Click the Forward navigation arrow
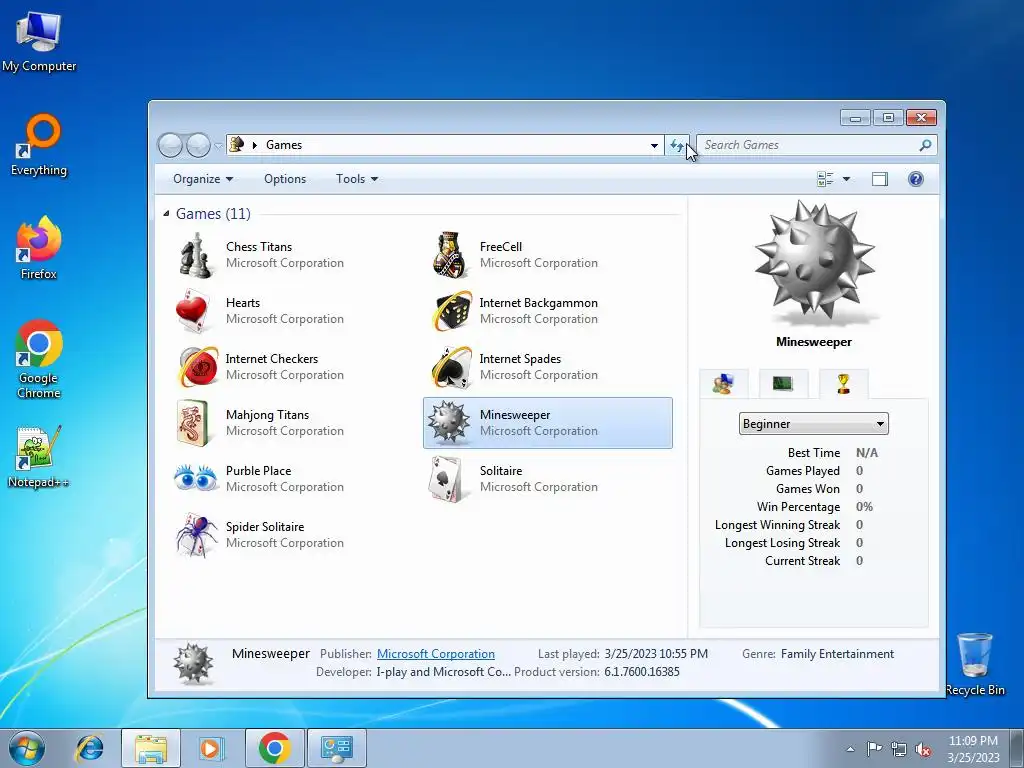This screenshot has width=1024, height=768. click(198, 145)
